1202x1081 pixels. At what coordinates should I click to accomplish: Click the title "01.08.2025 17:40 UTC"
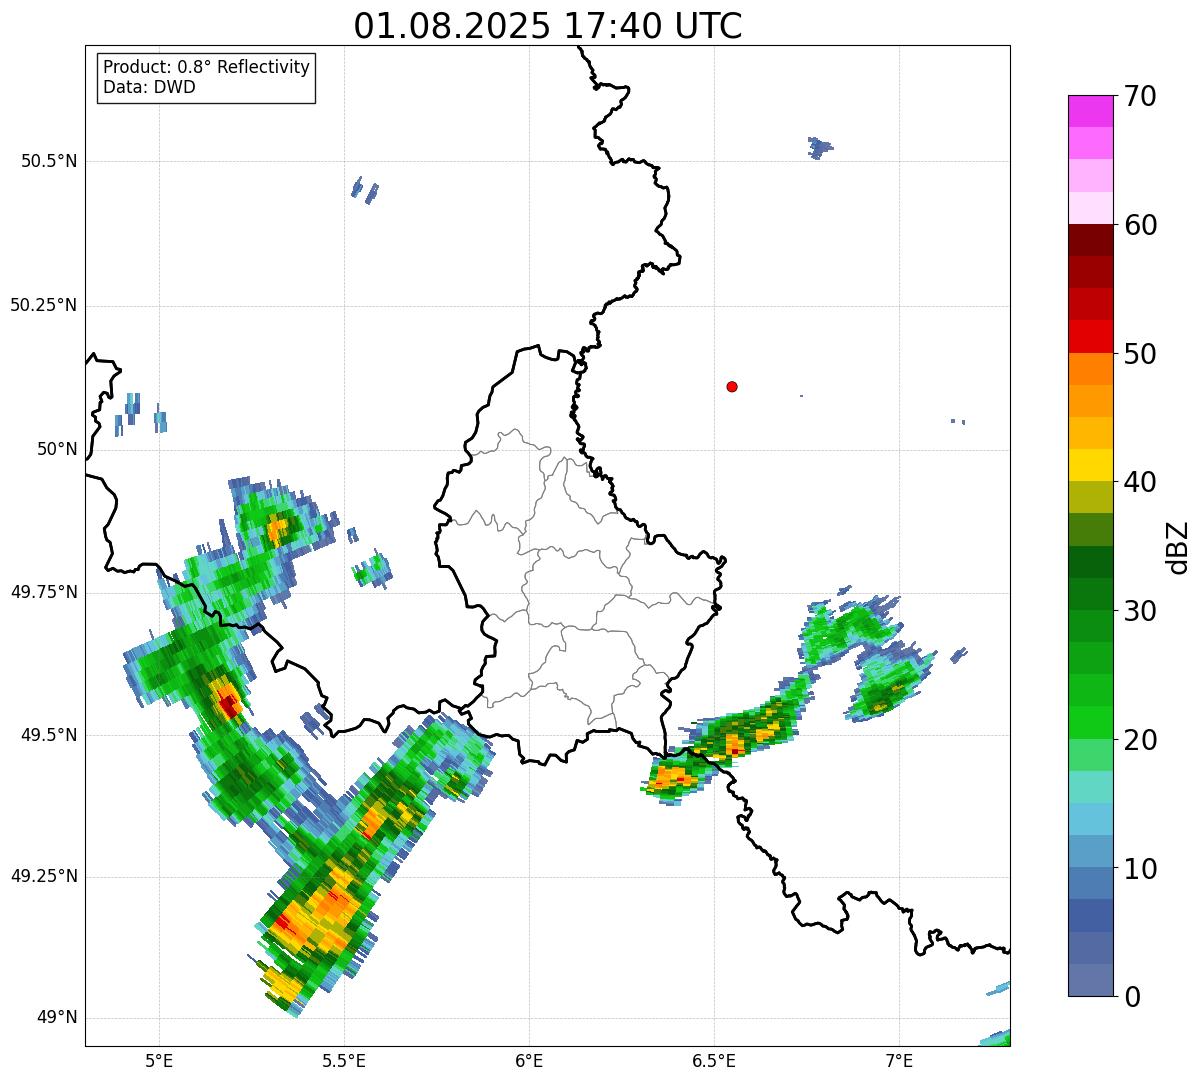[548, 26]
